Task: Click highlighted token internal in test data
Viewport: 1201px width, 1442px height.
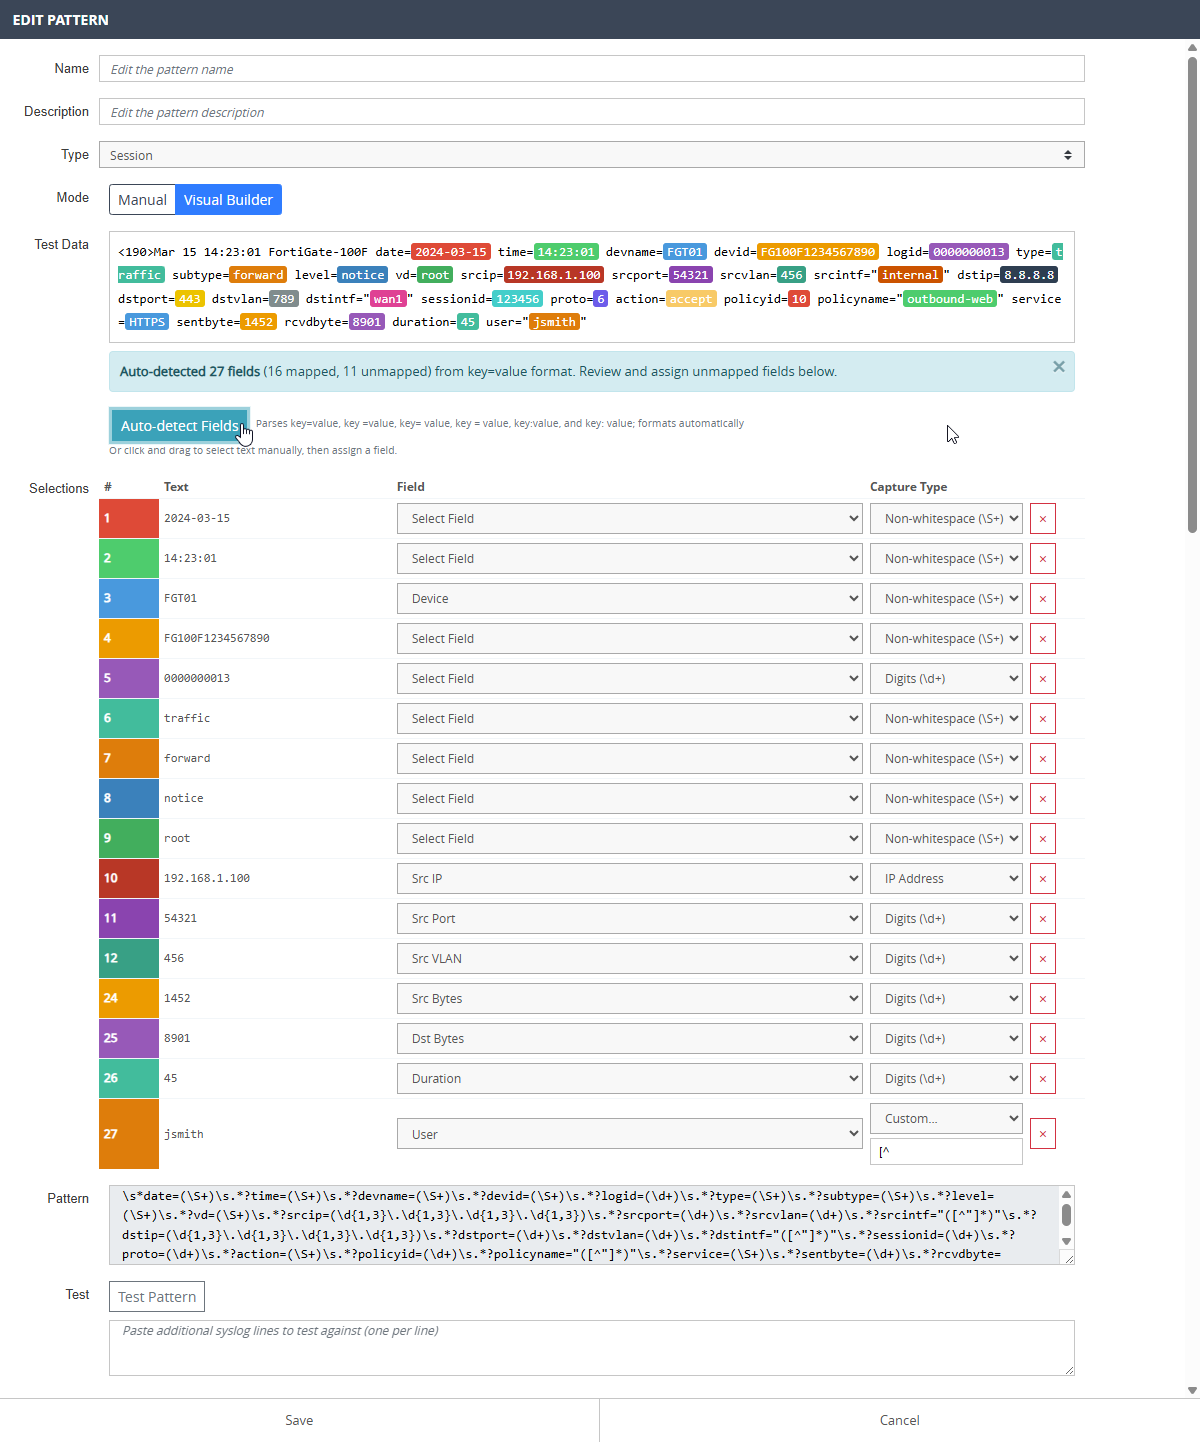Action: click(910, 275)
